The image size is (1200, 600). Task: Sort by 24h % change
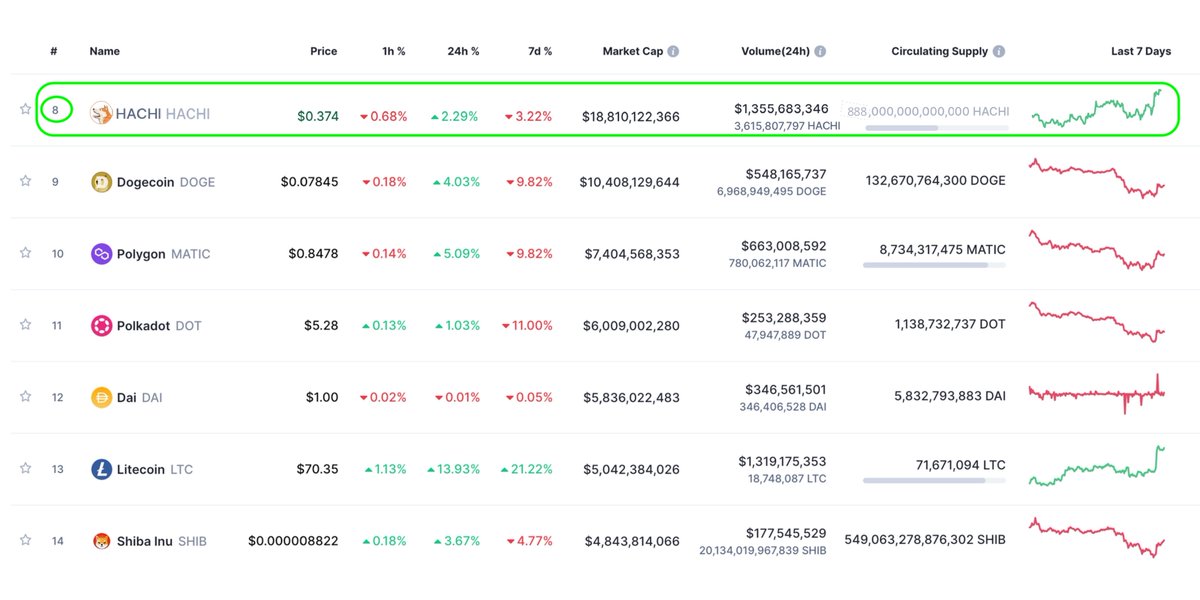pyautogui.click(x=461, y=51)
